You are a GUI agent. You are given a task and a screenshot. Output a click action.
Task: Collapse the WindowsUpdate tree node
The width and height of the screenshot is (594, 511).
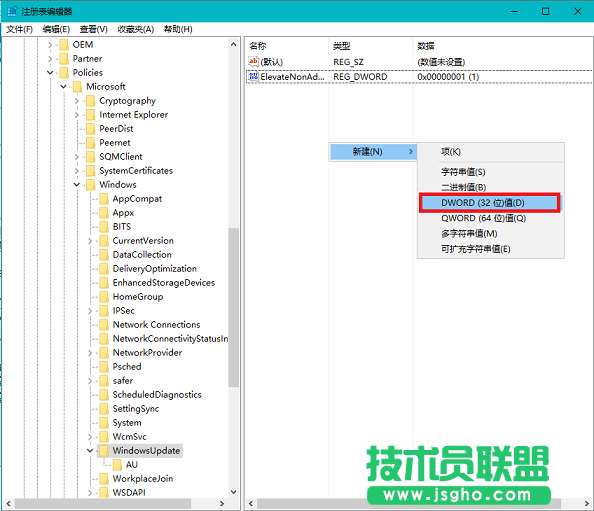pyautogui.click(x=90, y=451)
